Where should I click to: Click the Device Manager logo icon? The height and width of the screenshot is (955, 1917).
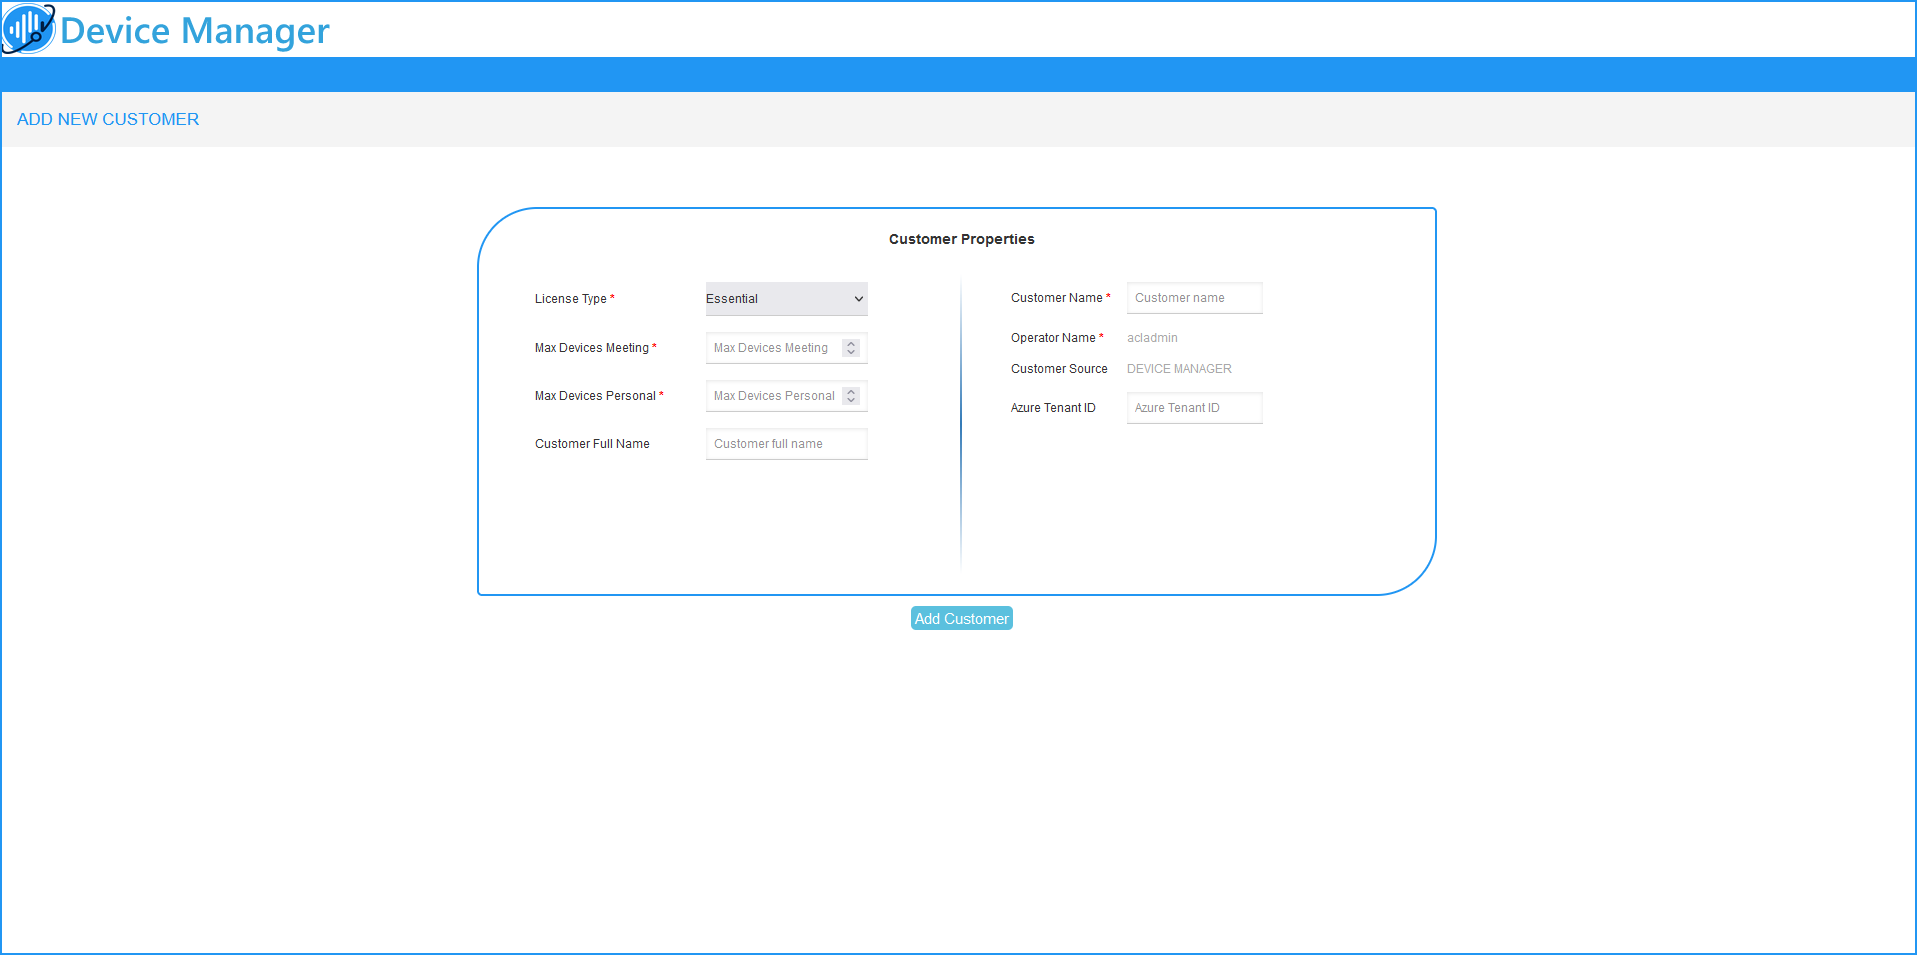click(x=28, y=29)
